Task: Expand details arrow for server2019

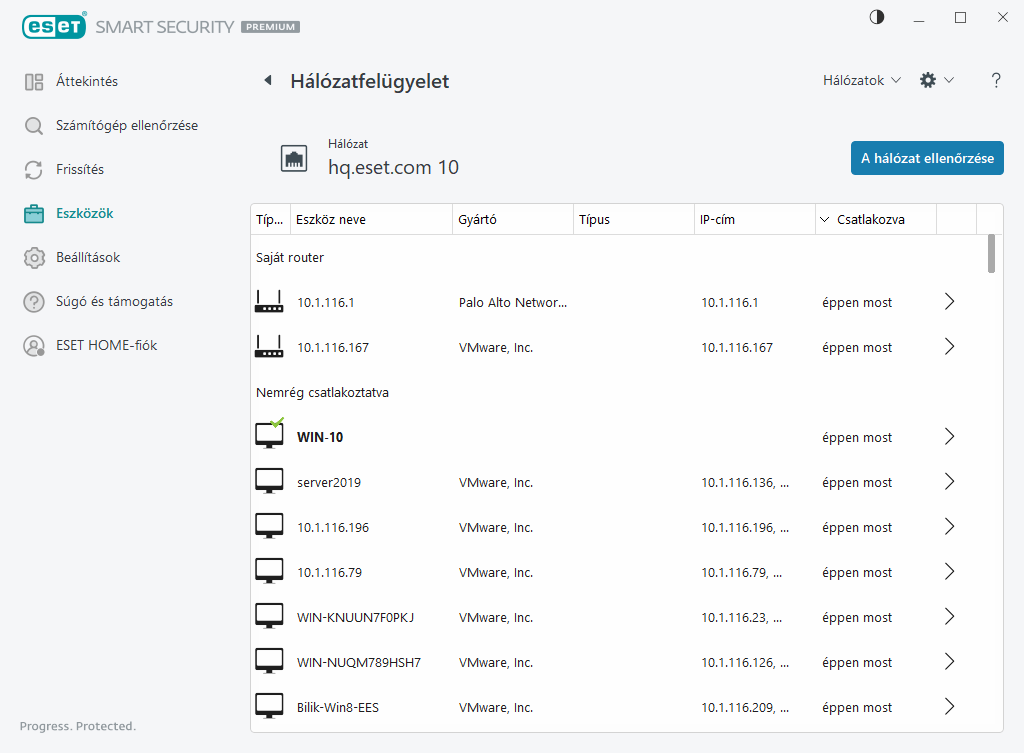Action: (949, 482)
